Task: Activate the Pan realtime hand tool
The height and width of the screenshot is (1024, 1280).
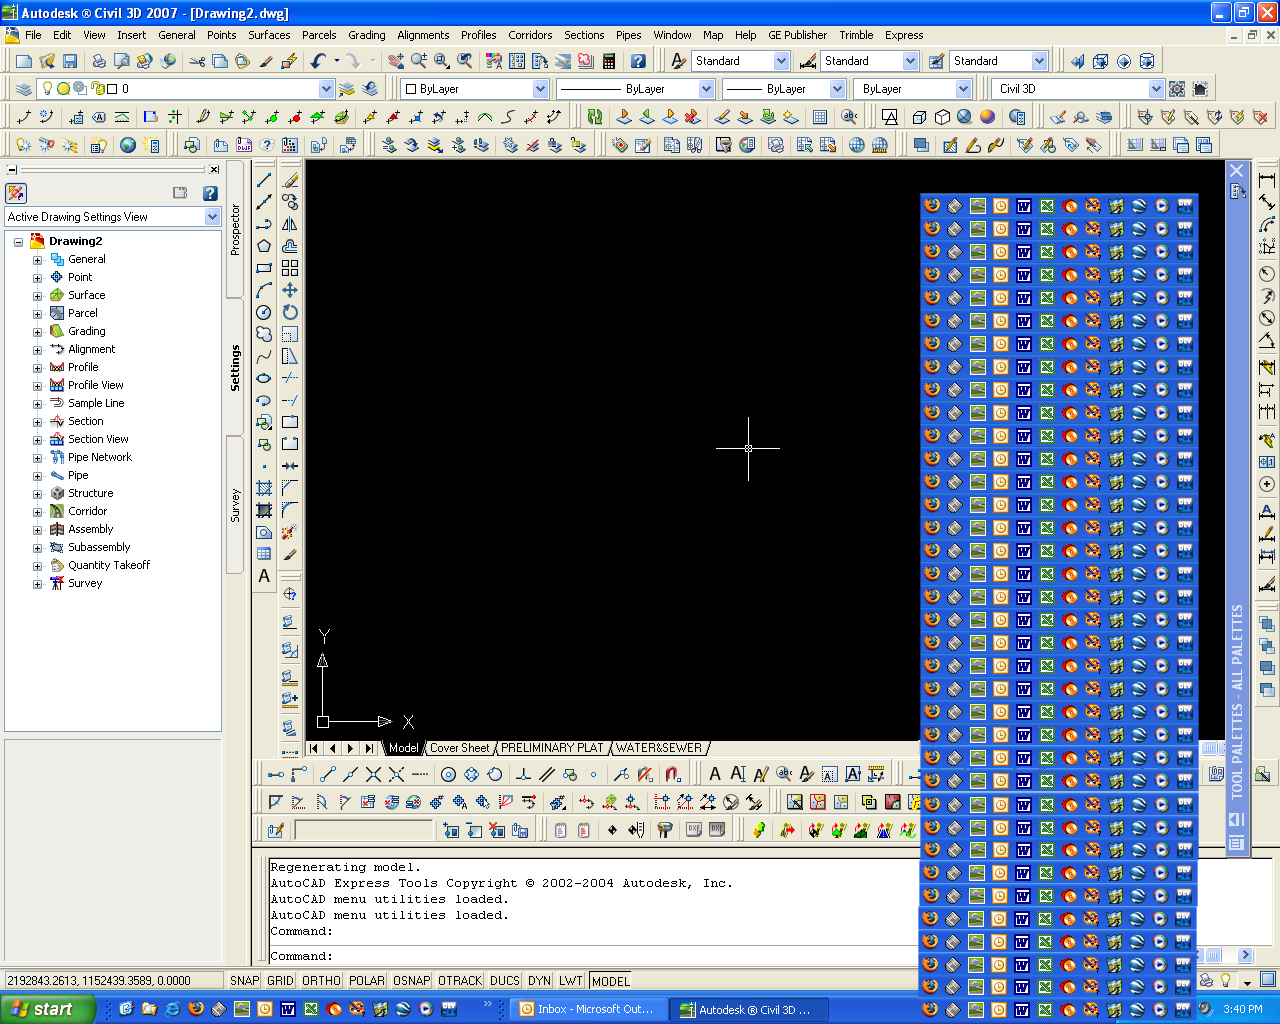Action: pyautogui.click(x=396, y=61)
